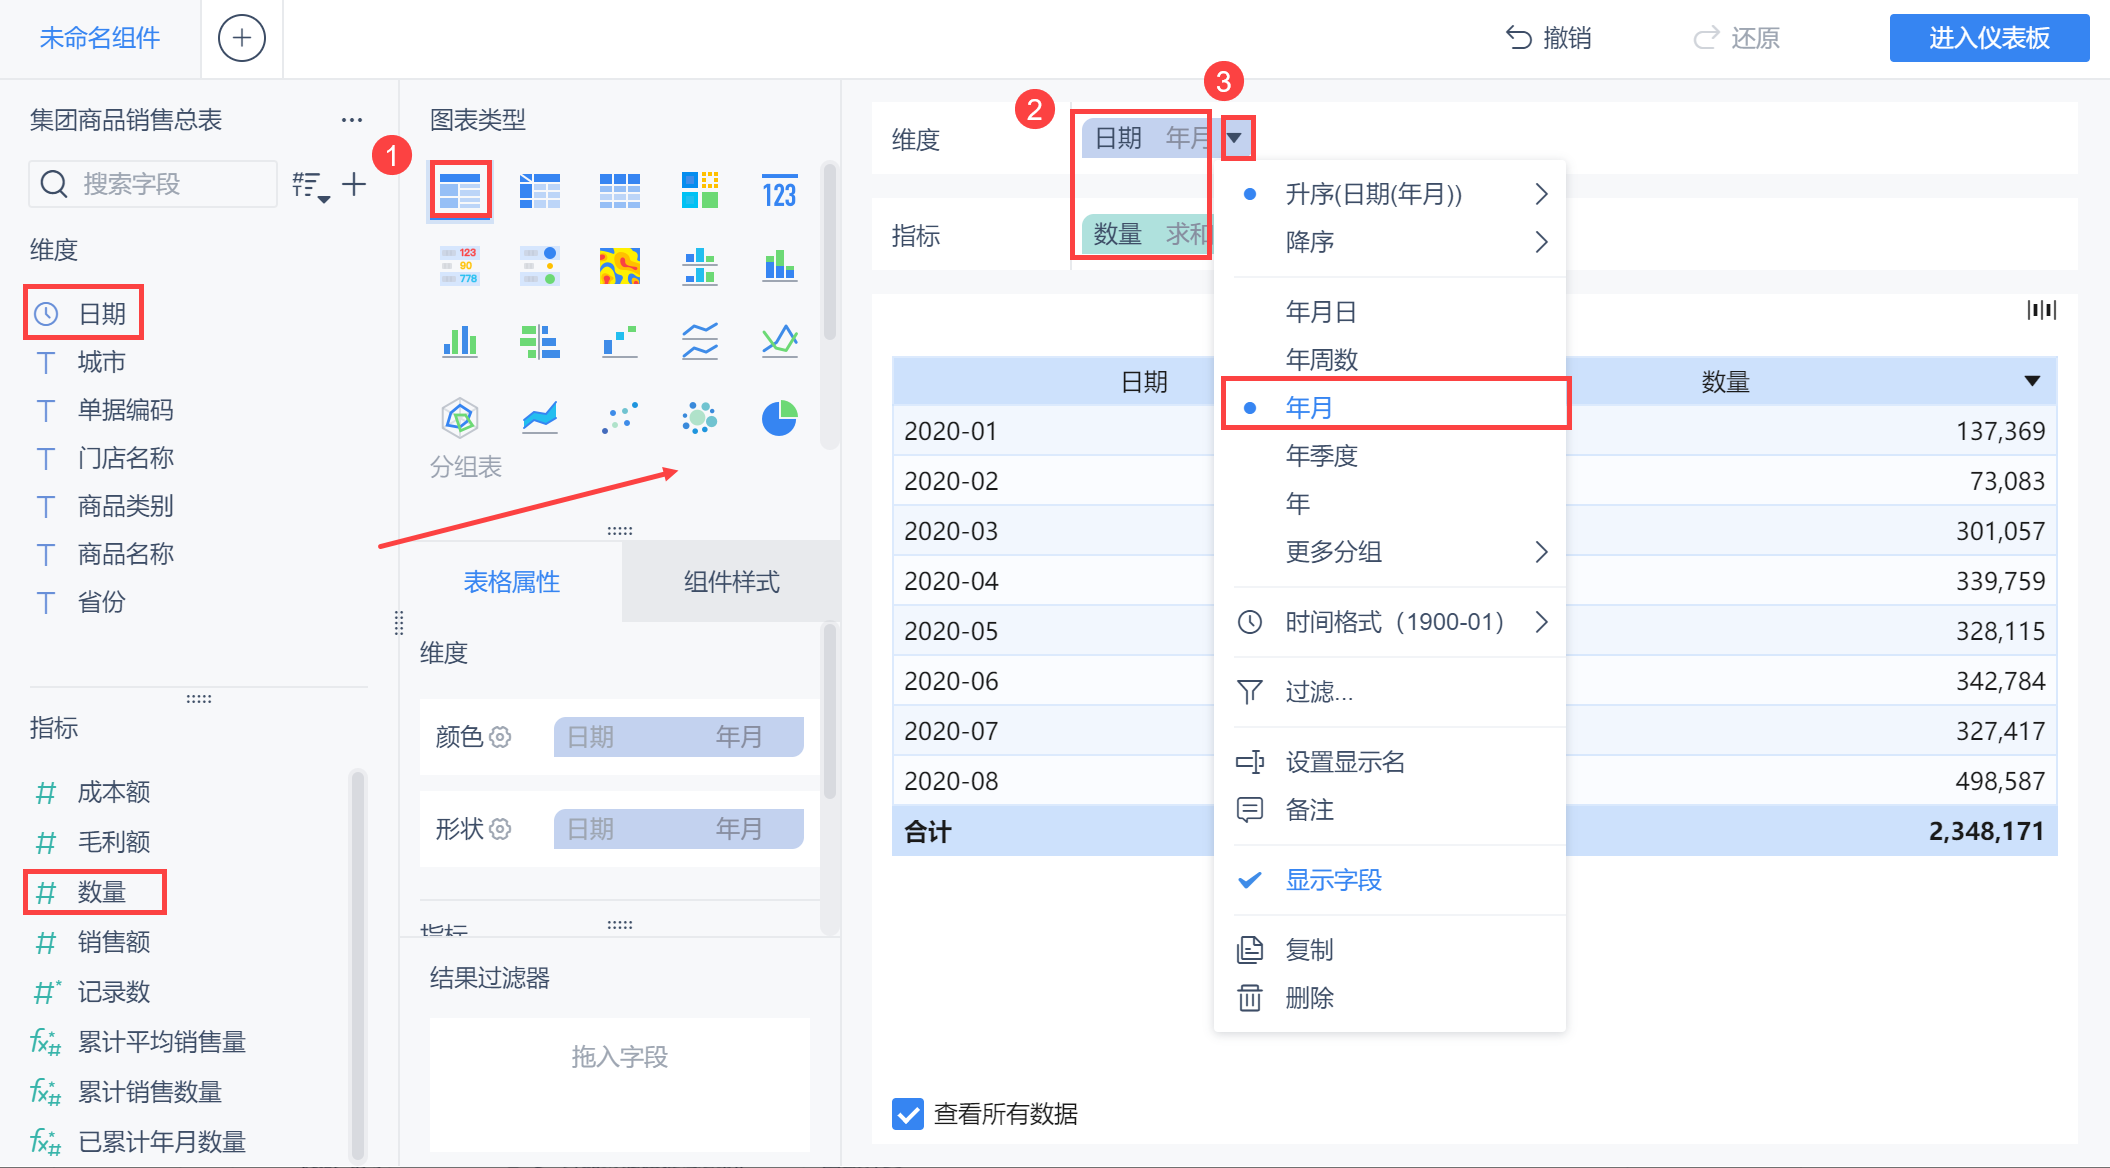Open the color settings gear icon

(x=501, y=737)
